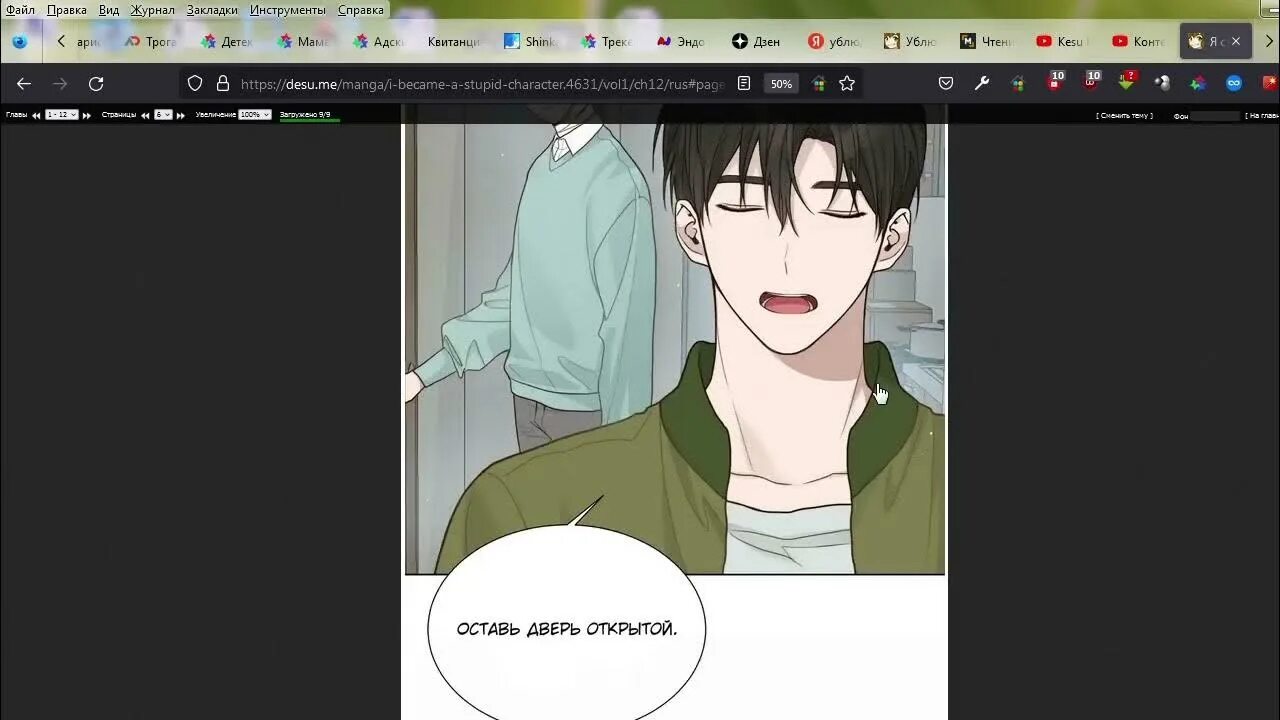The image size is (1280, 720).
Task: Switch to the Yandex ублю tab
Action: point(834,42)
